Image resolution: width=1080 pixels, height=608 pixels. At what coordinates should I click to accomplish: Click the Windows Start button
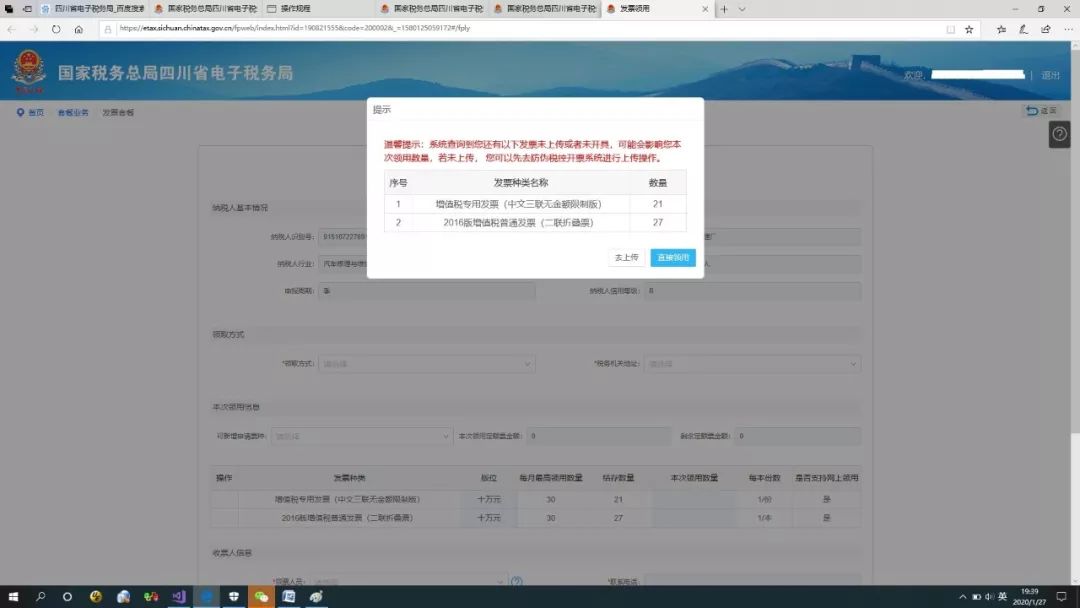(x=13, y=596)
